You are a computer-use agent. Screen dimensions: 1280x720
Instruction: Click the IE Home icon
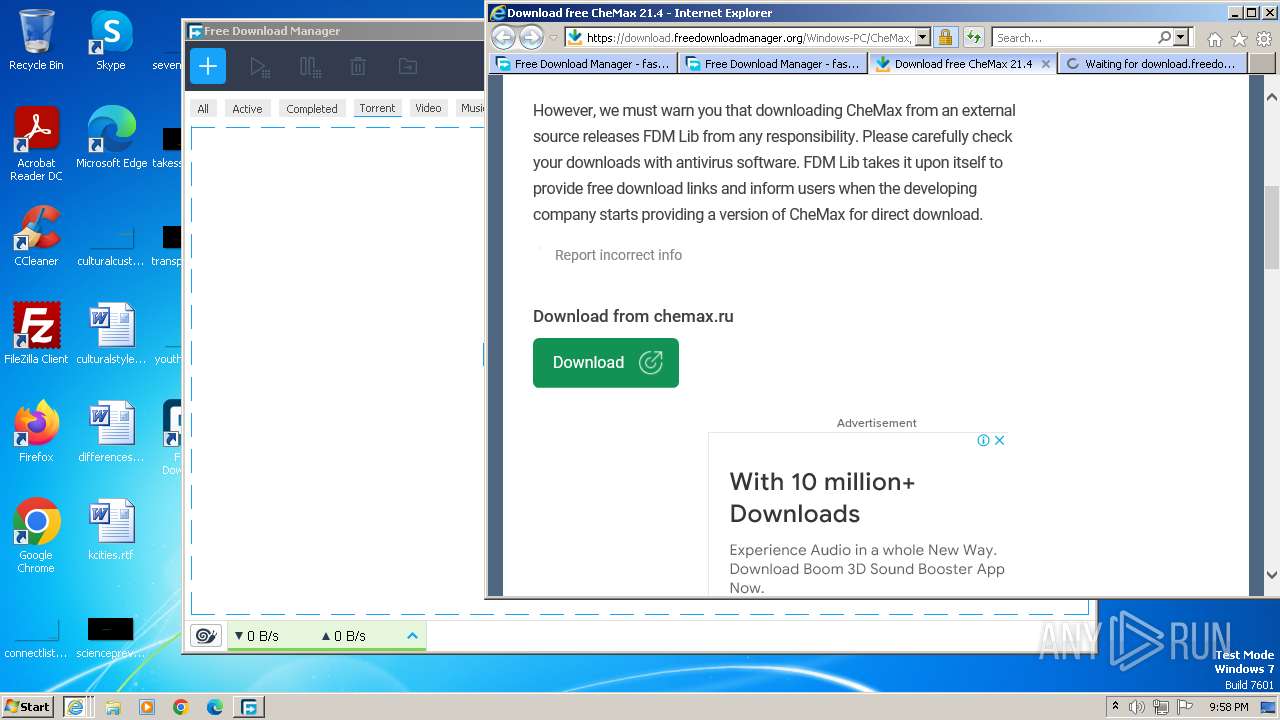(1214, 39)
